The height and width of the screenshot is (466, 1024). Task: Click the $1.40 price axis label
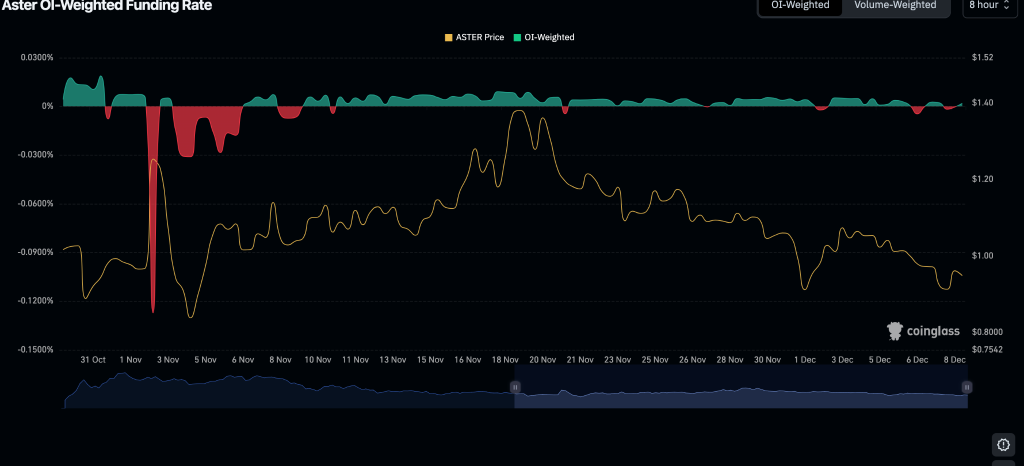[x=984, y=103]
